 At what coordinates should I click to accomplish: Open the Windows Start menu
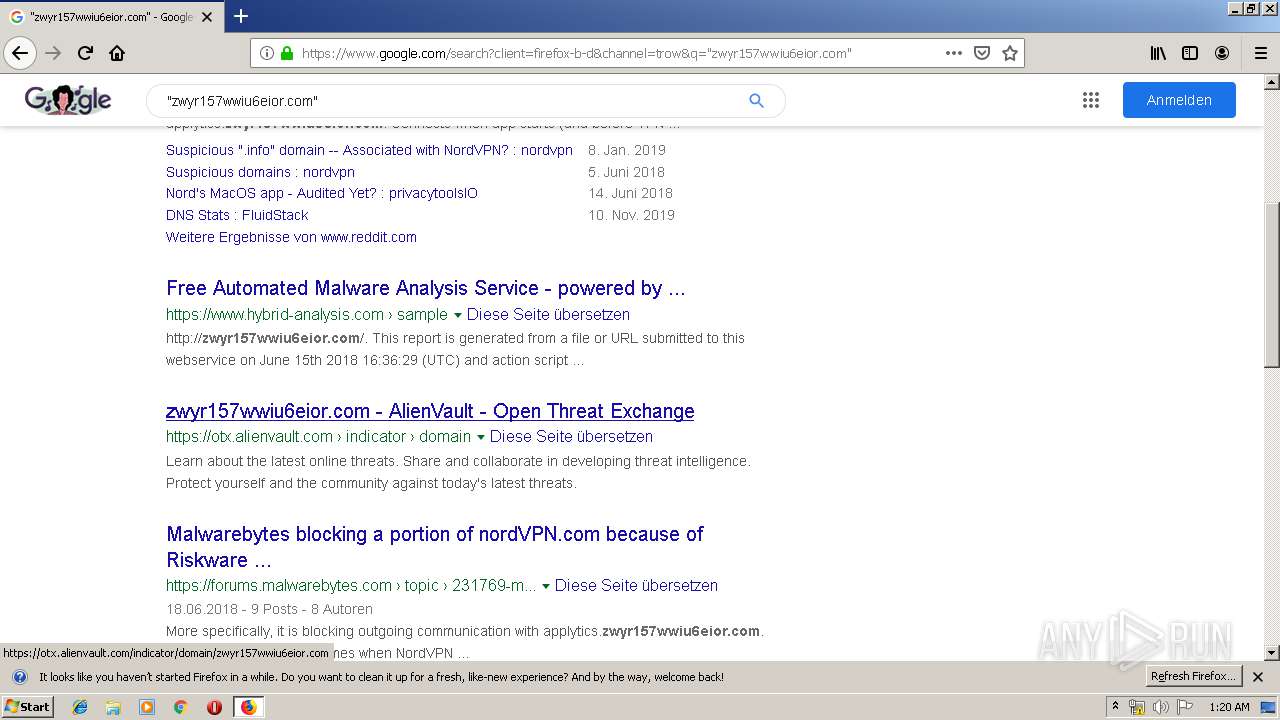(x=27, y=707)
